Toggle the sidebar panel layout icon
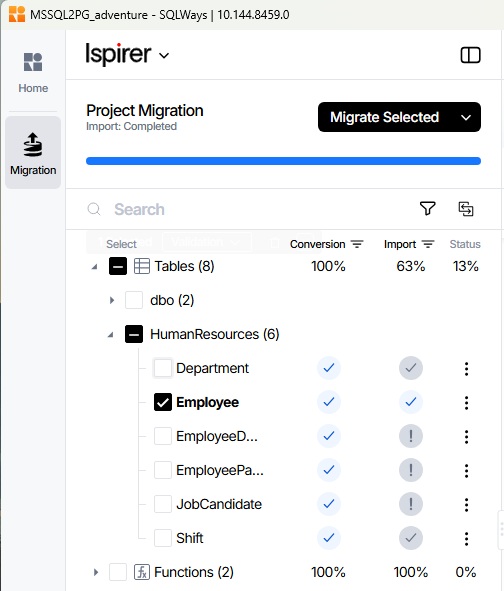The image size is (504, 591). coord(470,55)
